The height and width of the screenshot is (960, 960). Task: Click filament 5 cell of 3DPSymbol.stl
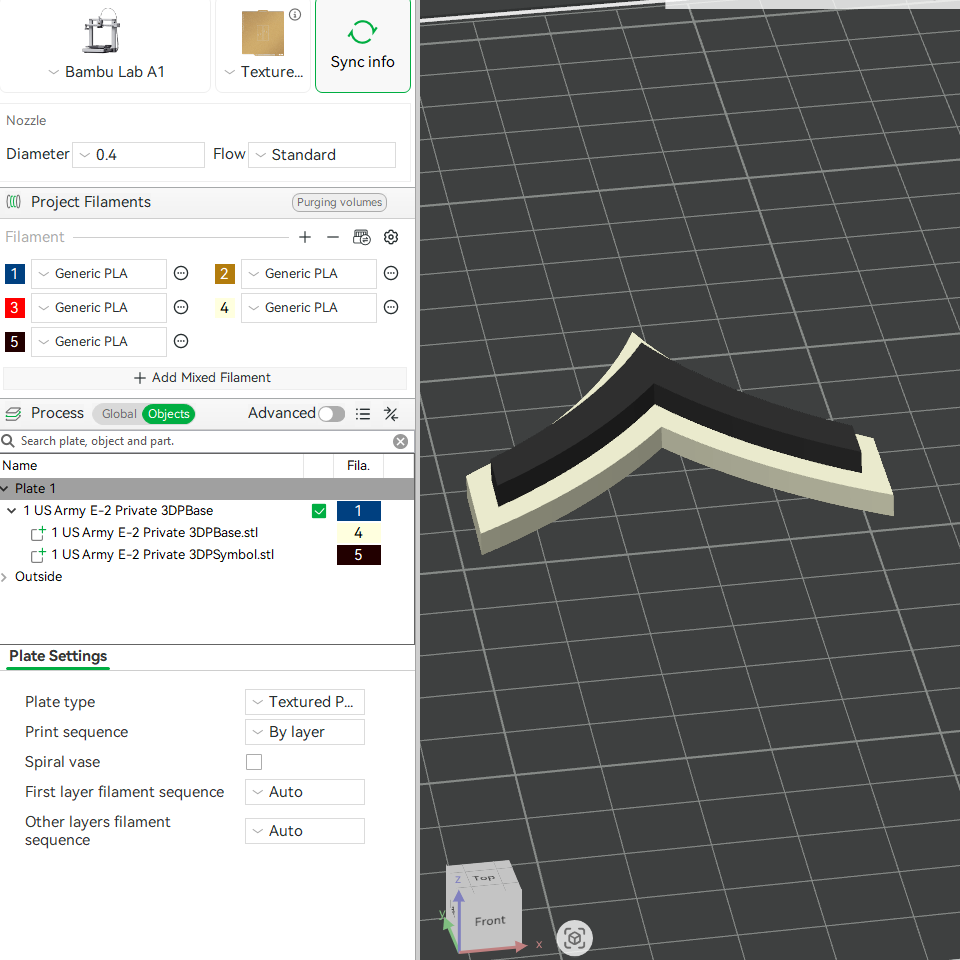pyautogui.click(x=359, y=555)
